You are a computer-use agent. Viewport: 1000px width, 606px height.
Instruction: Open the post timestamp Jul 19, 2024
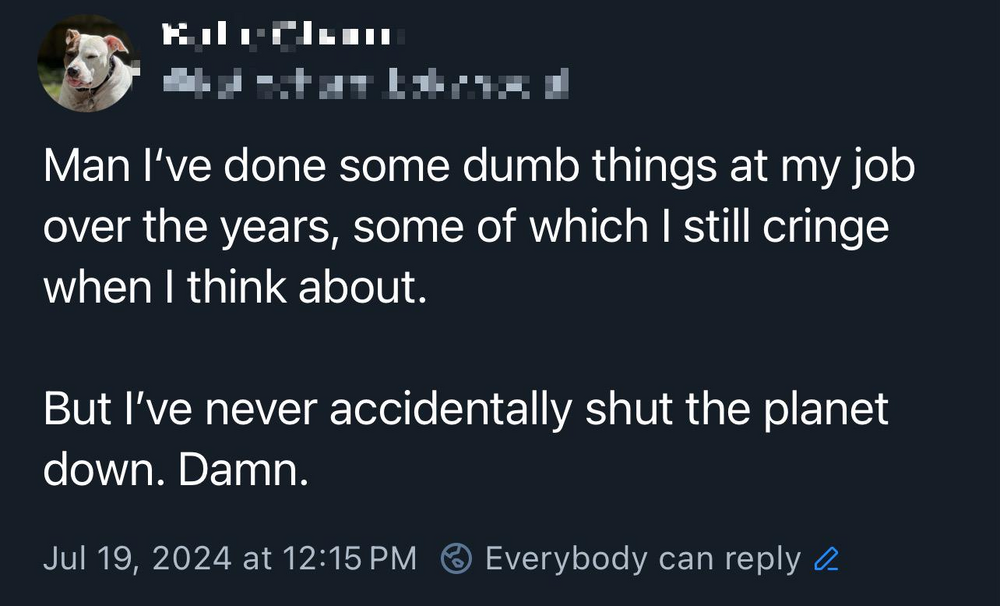(x=230, y=558)
